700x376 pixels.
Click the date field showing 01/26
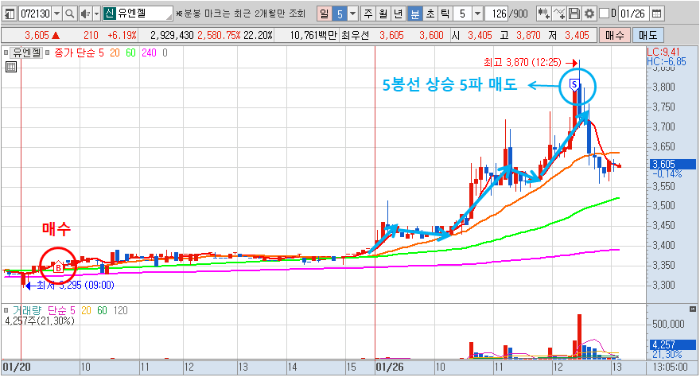pos(633,14)
